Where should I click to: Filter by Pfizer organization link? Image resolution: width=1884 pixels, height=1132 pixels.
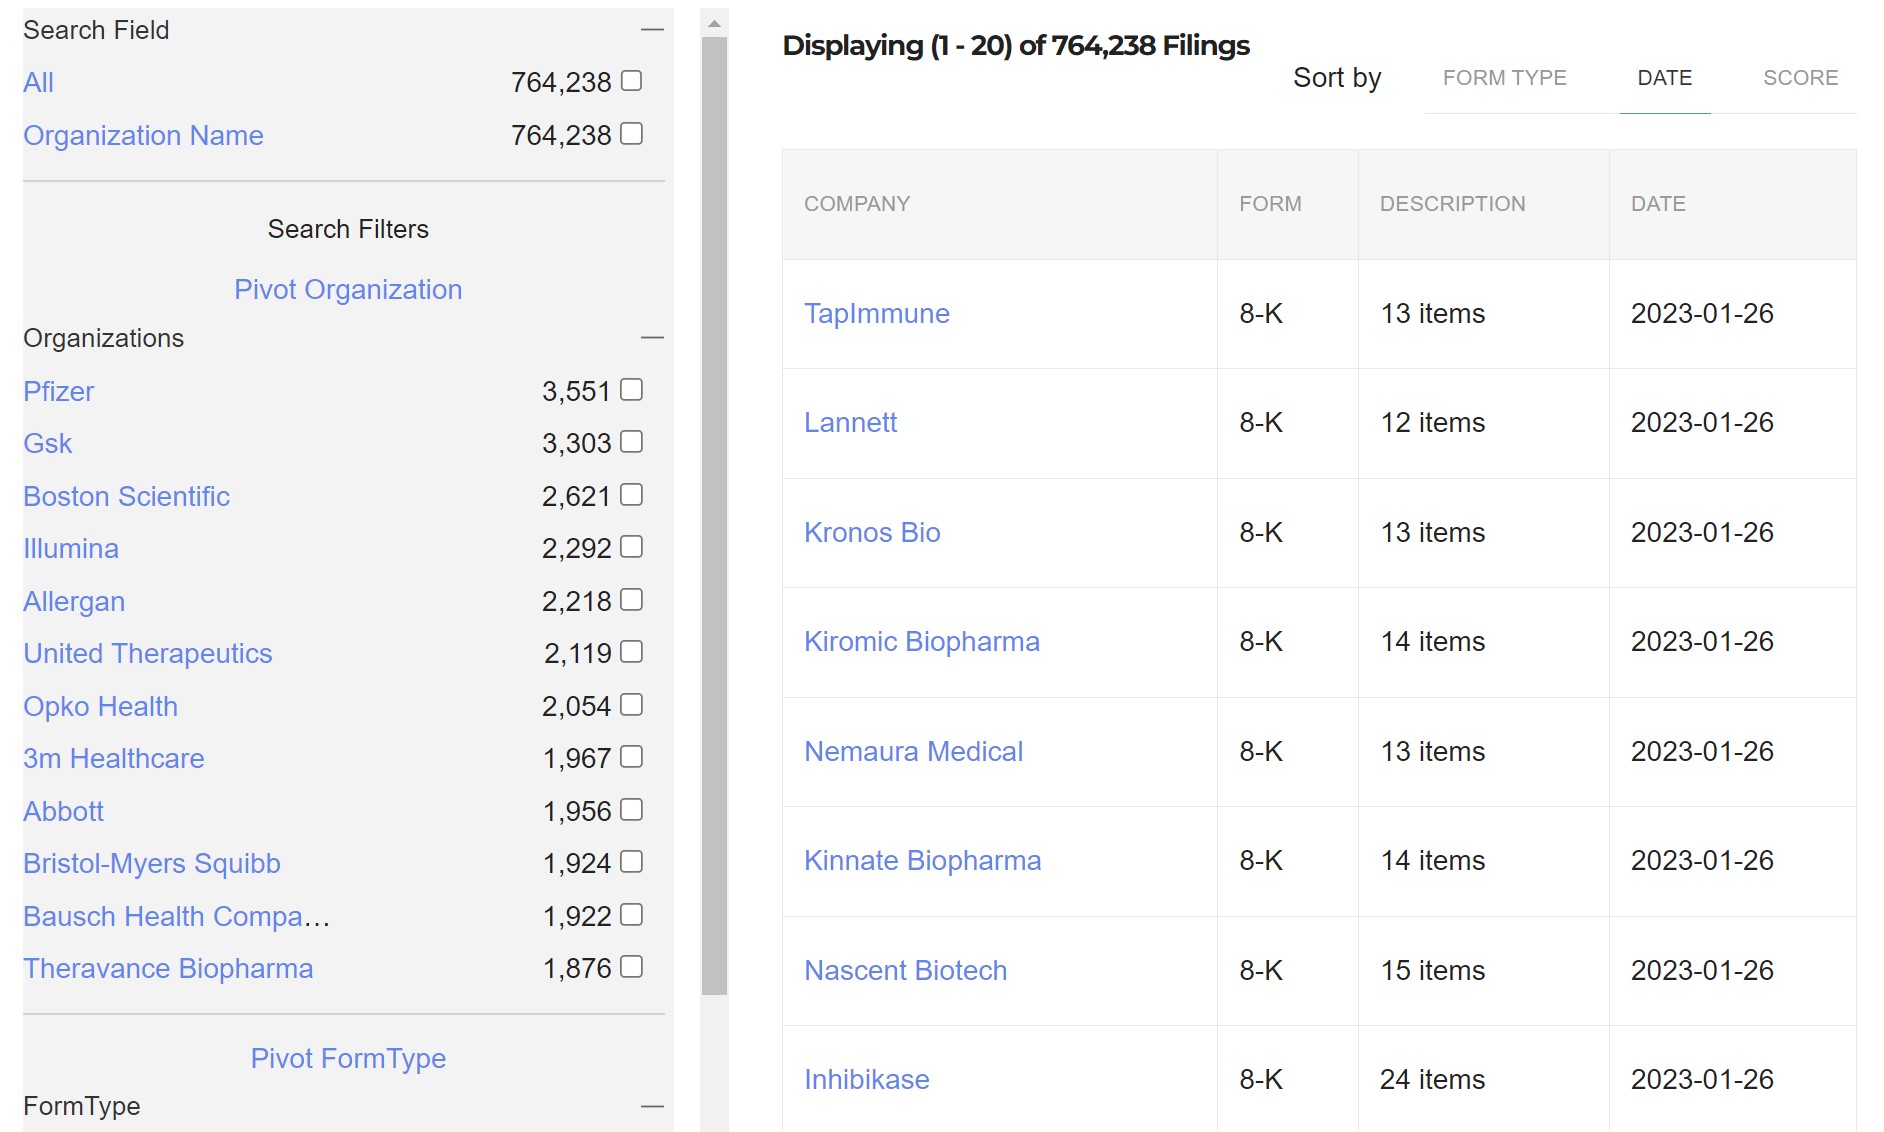pos(58,391)
